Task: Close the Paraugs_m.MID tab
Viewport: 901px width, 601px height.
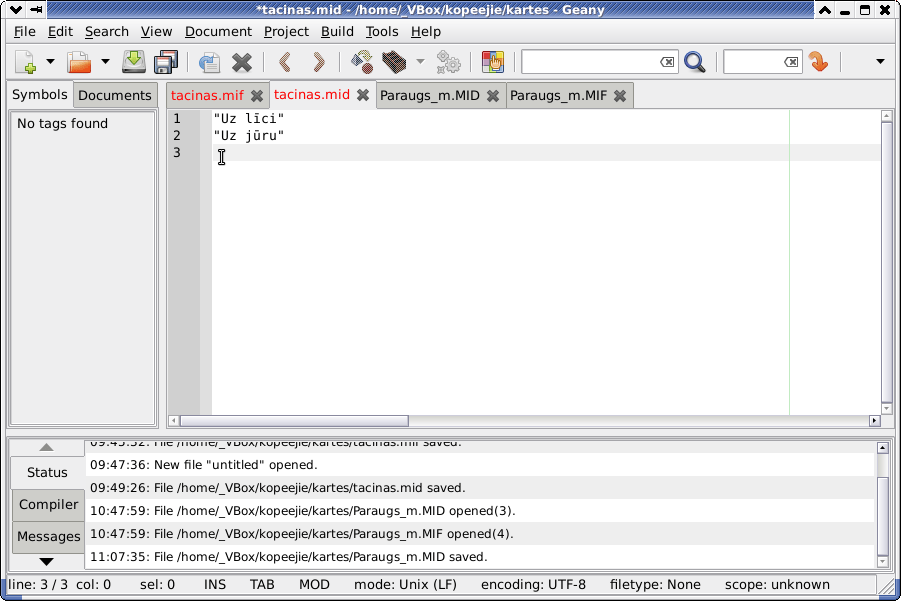Action: click(493, 96)
